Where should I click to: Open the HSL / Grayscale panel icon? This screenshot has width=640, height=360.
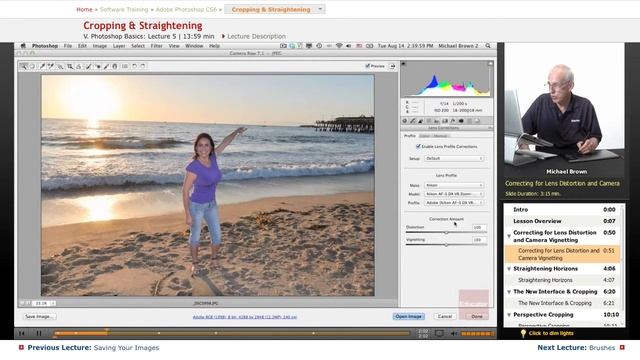tap(429, 121)
